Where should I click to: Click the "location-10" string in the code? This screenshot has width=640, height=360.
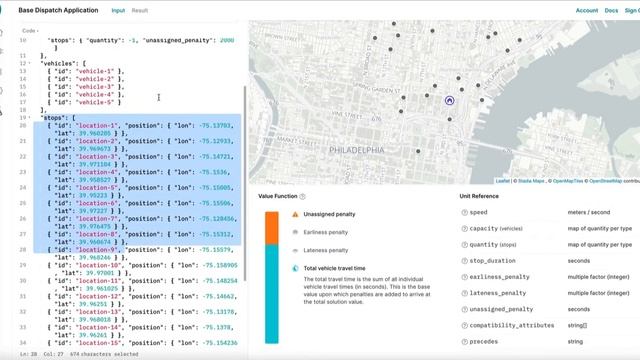click(x=99, y=265)
